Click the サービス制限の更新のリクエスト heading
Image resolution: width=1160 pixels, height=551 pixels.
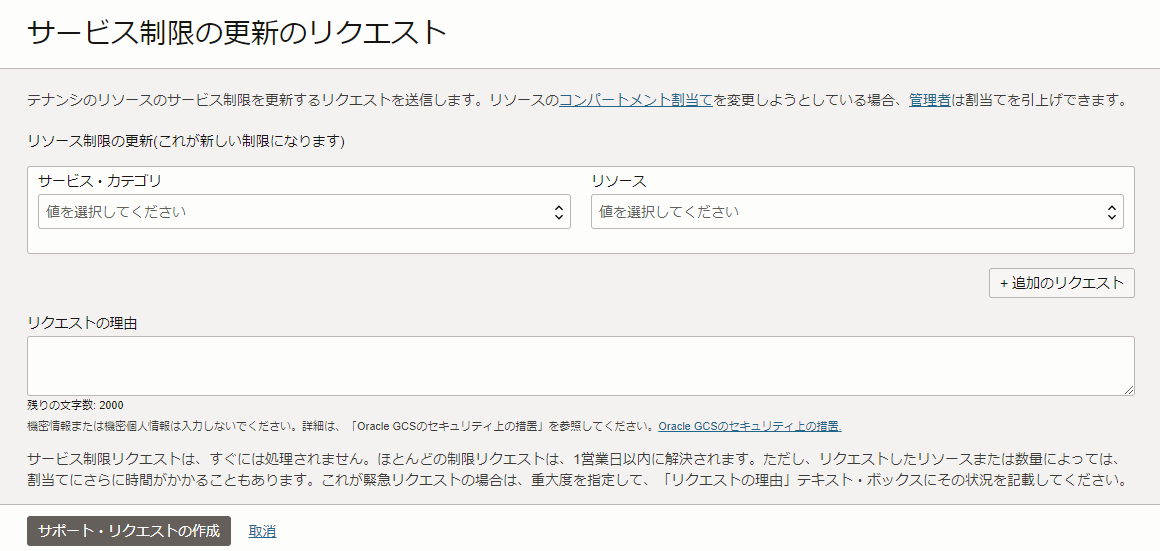(x=236, y=33)
